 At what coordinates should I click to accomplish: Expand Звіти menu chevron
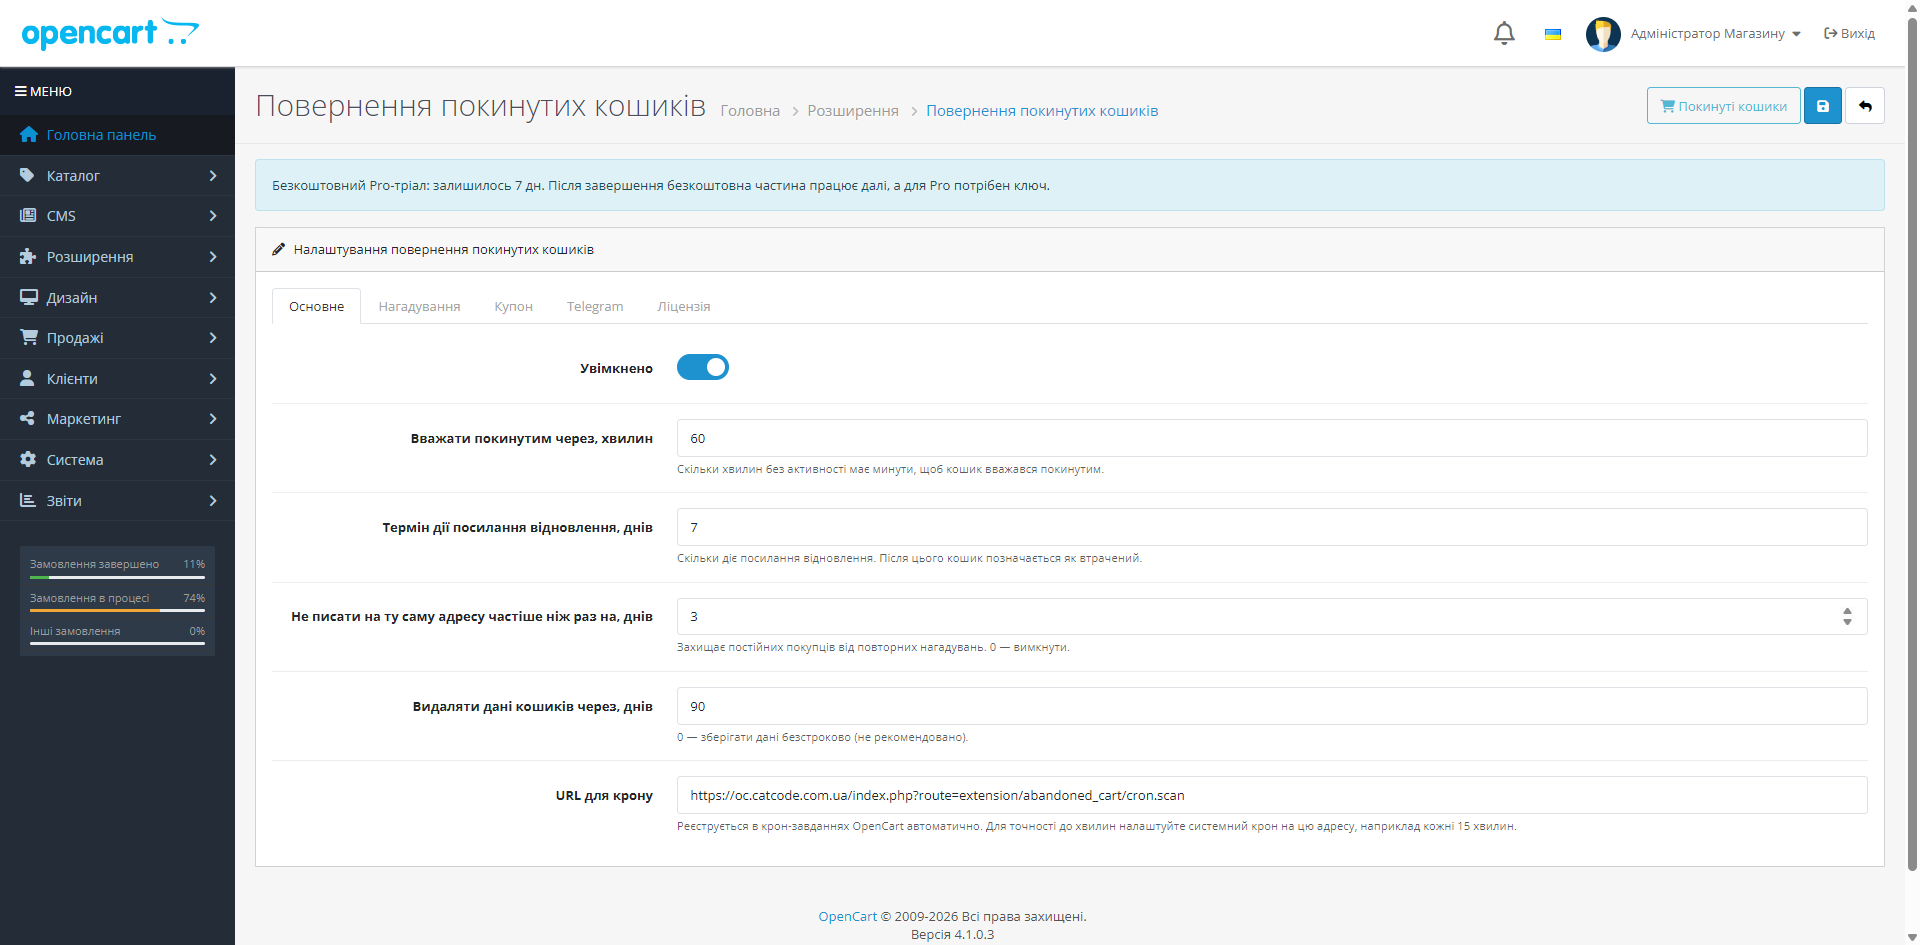click(213, 501)
